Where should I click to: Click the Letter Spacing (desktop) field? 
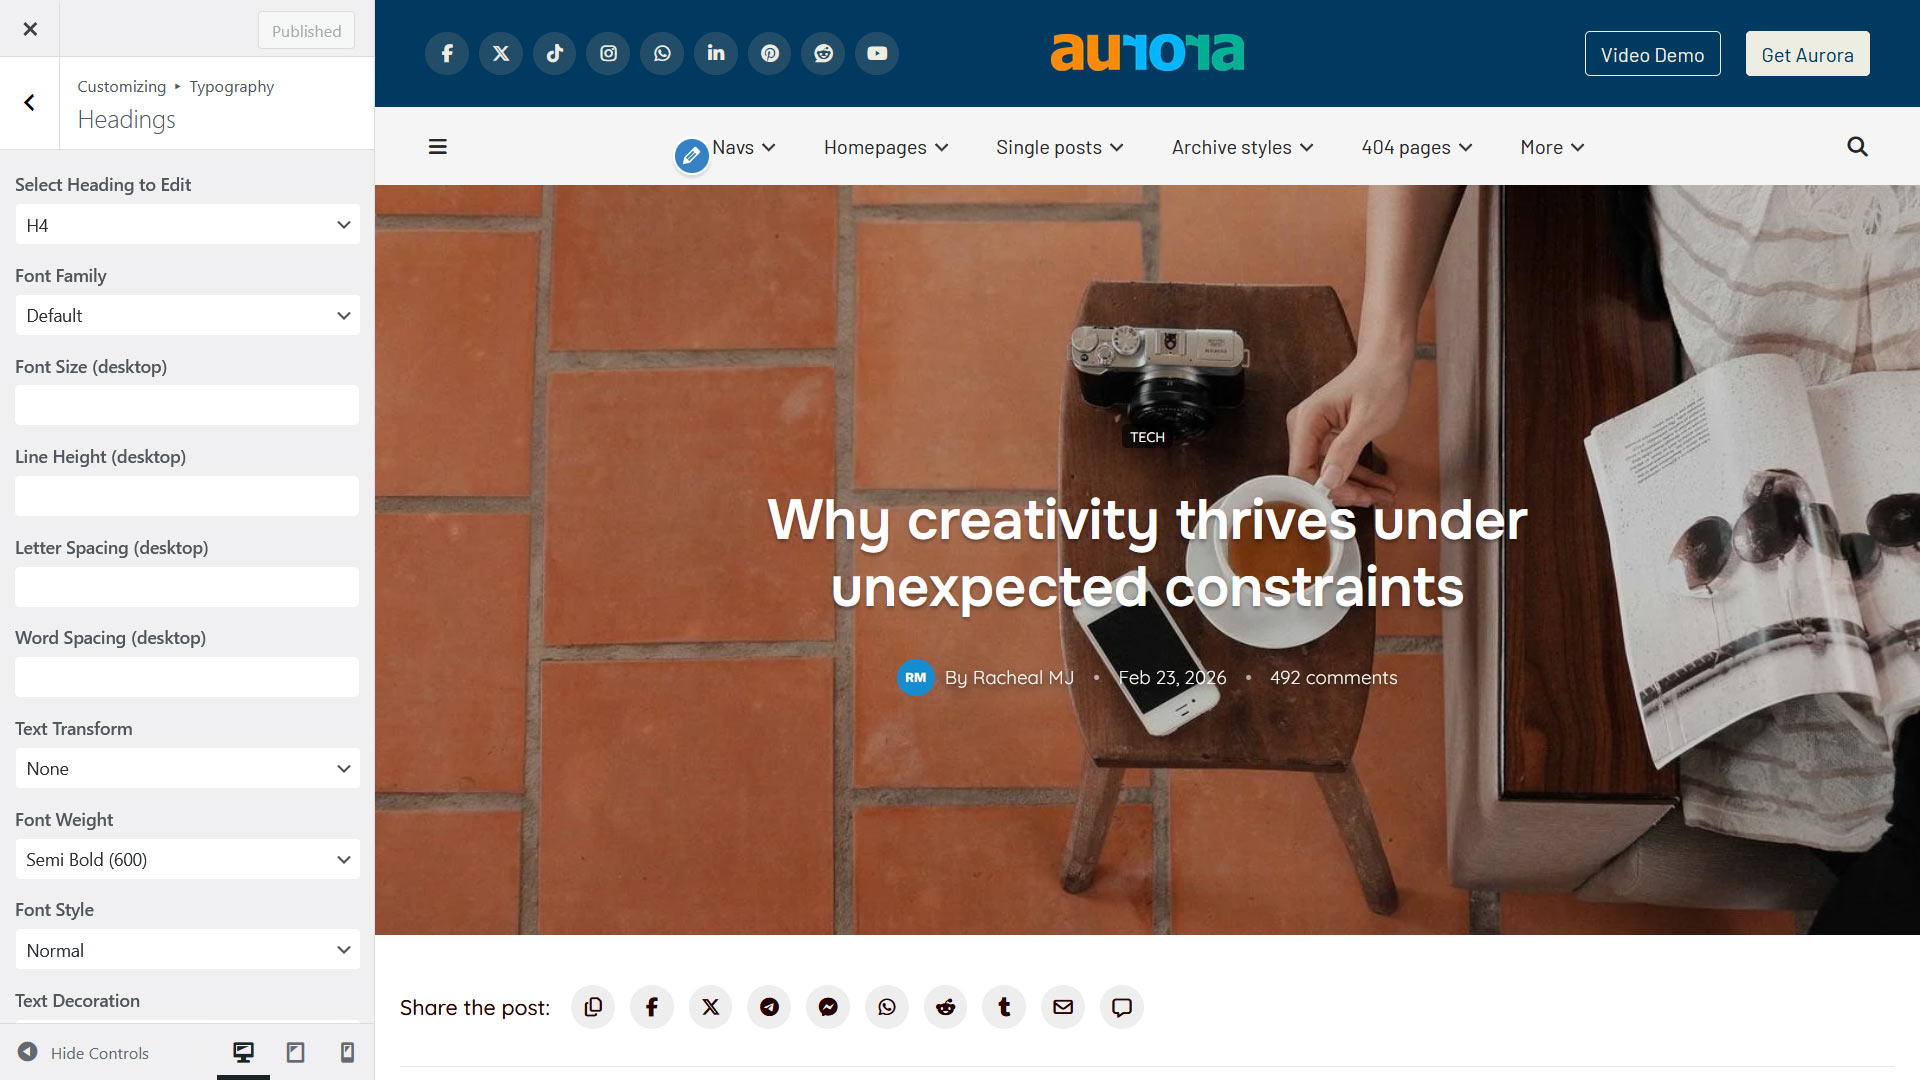click(x=187, y=587)
